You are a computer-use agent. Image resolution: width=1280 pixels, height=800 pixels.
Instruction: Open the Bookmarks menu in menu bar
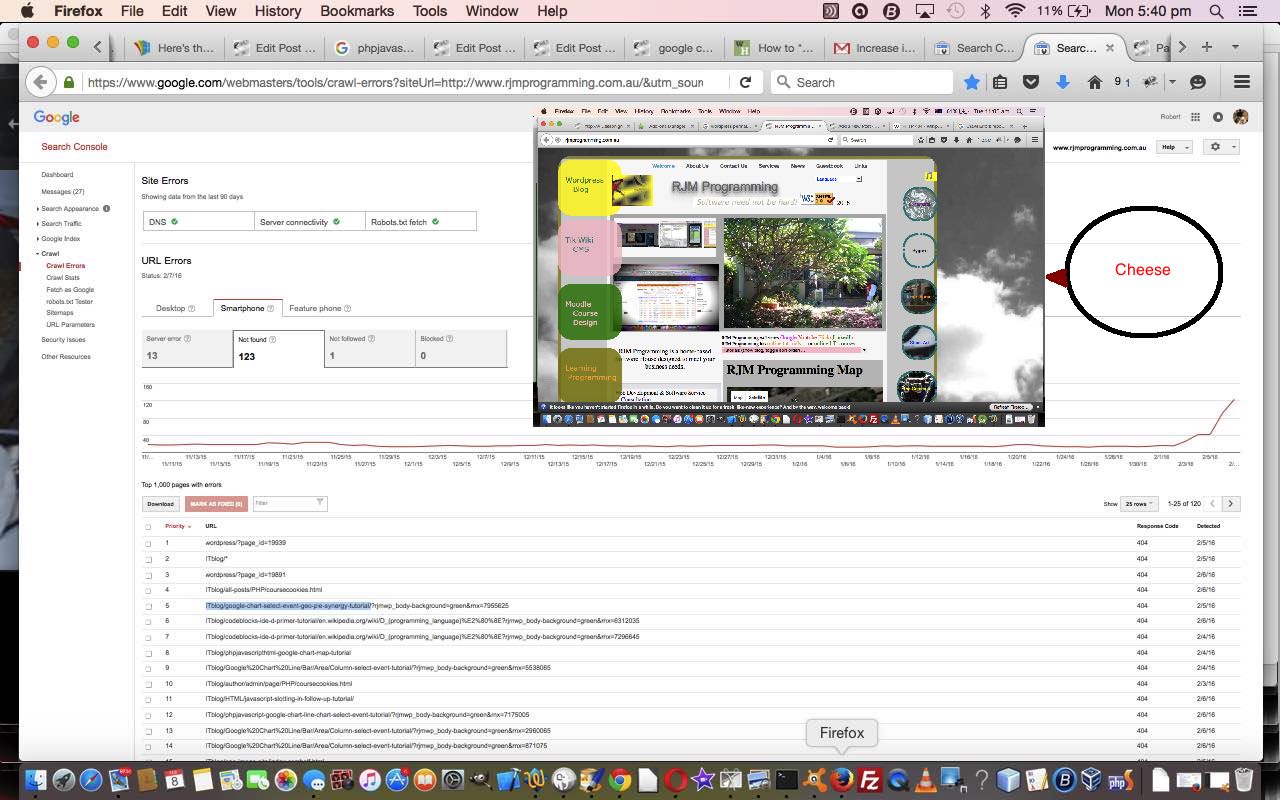coord(357,11)
